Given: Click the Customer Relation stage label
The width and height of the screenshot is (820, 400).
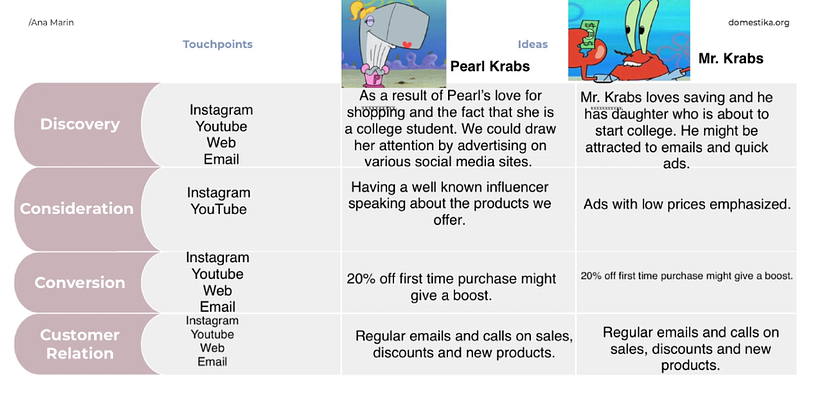Looking at the screenshot, I should click(x=80, y=344).
